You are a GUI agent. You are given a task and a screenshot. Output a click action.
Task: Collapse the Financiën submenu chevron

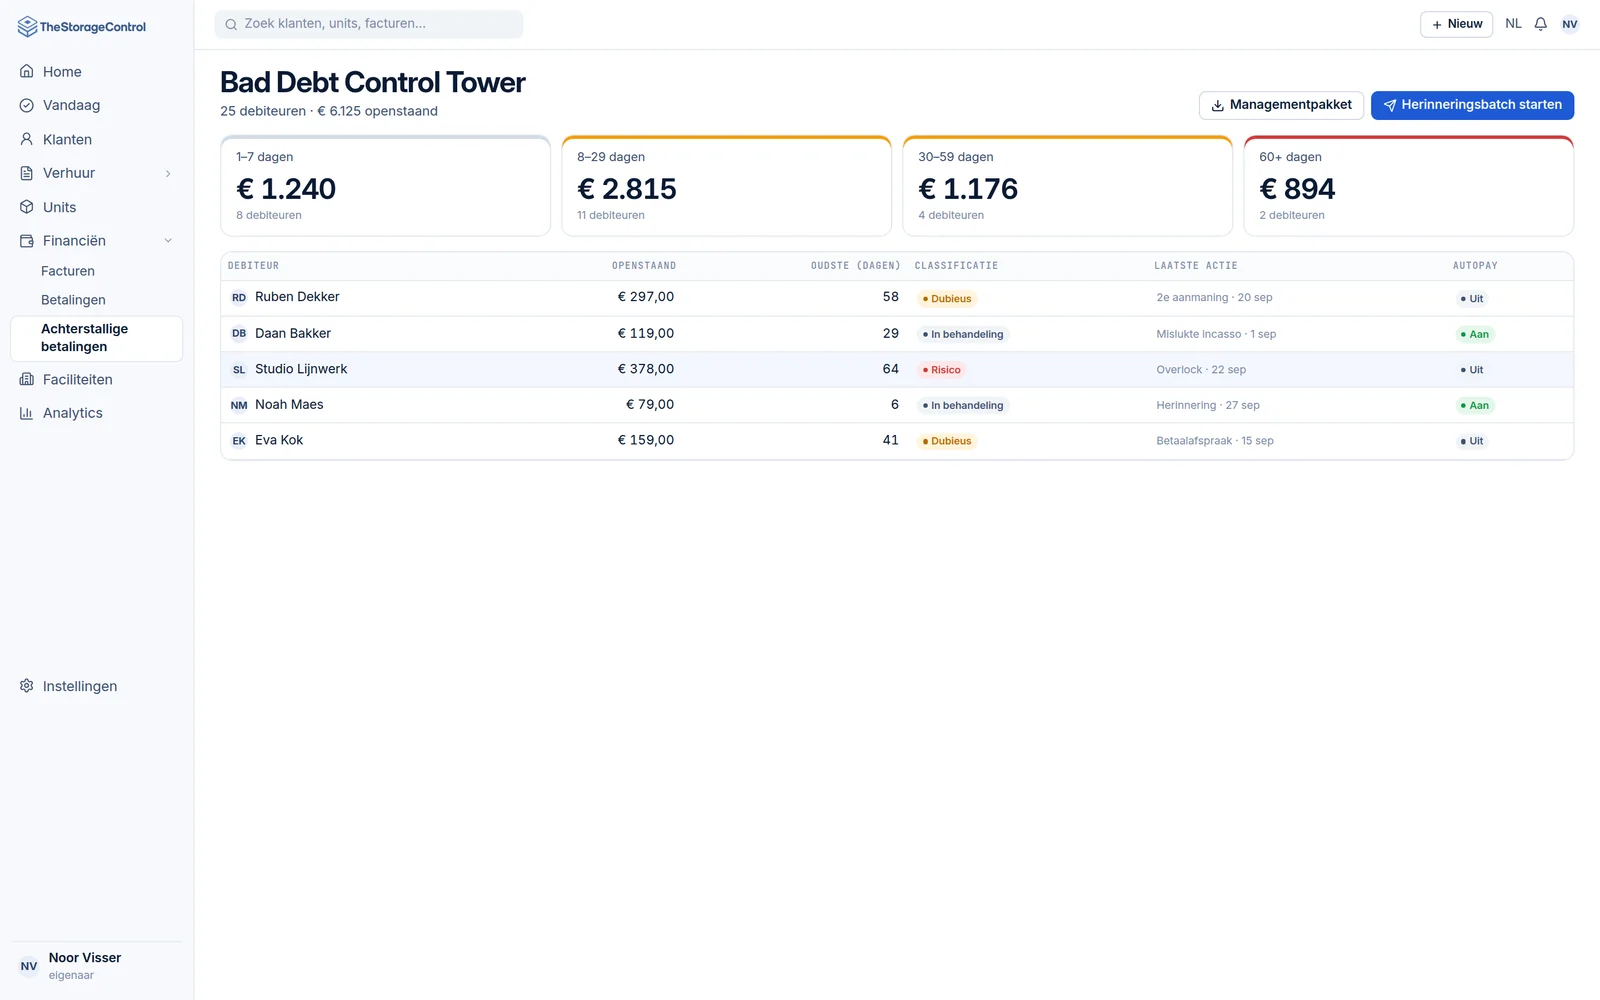pyautogui.click(x=168, y=241)
